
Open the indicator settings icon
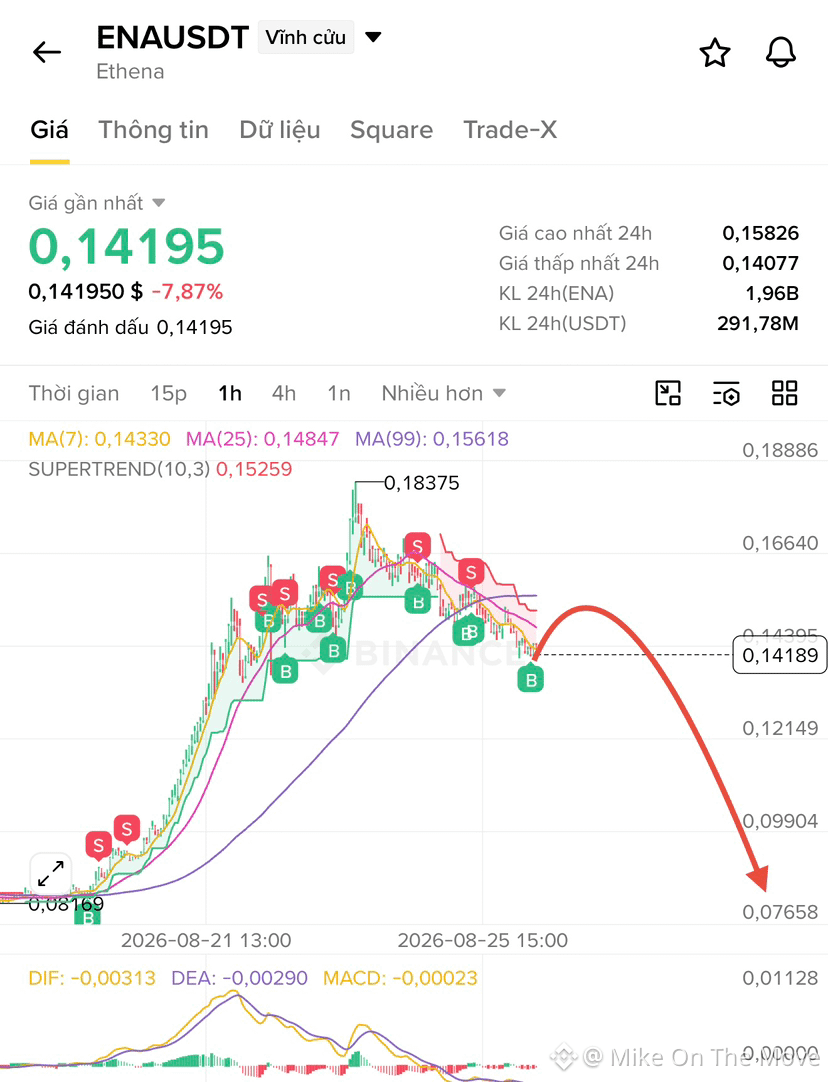726,393
